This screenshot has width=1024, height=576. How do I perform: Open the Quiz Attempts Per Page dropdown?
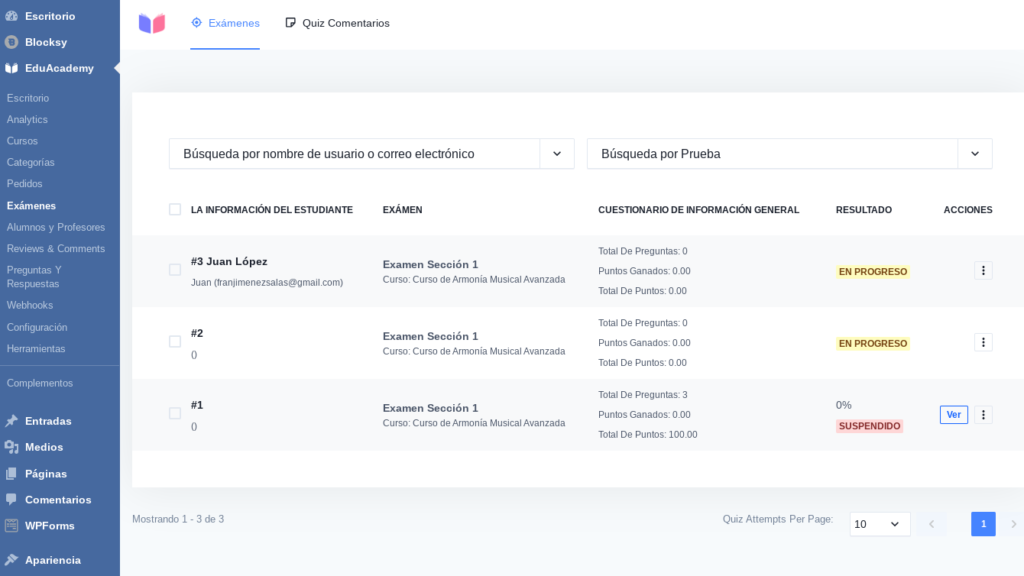coord(880,524)
